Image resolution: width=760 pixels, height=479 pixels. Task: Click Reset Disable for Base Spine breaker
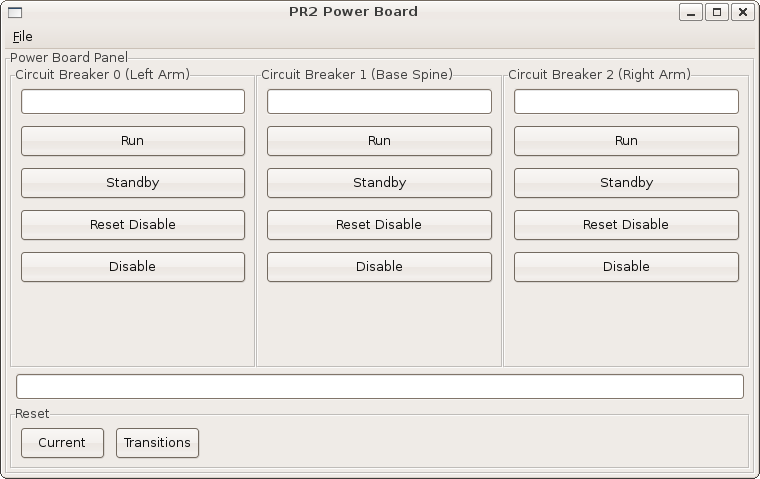coord(379,225)
